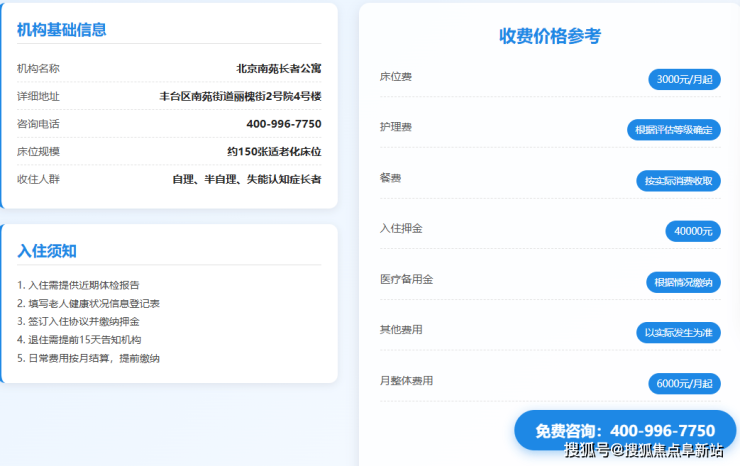The image size is (740, 466).
Task: Click the 6000元/月起 monthly total badge
Action: (x=684, y=383)
